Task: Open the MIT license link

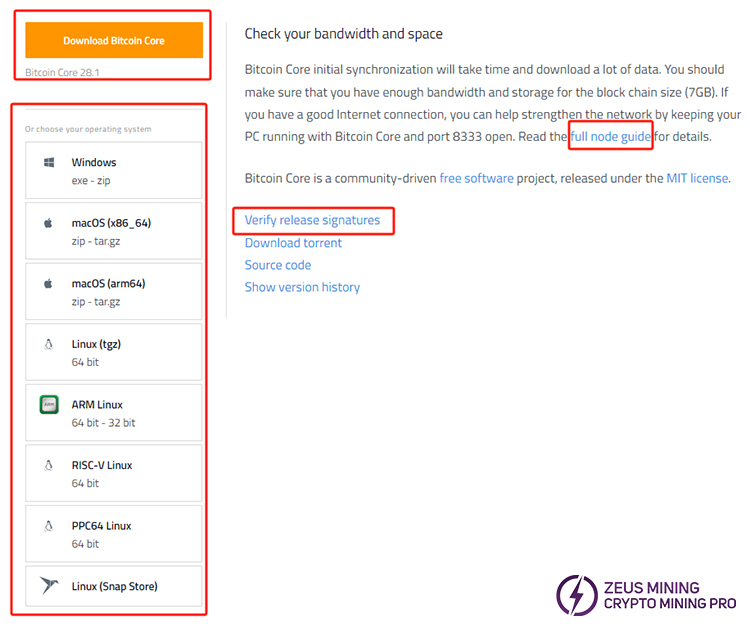Action: point(697,178)
